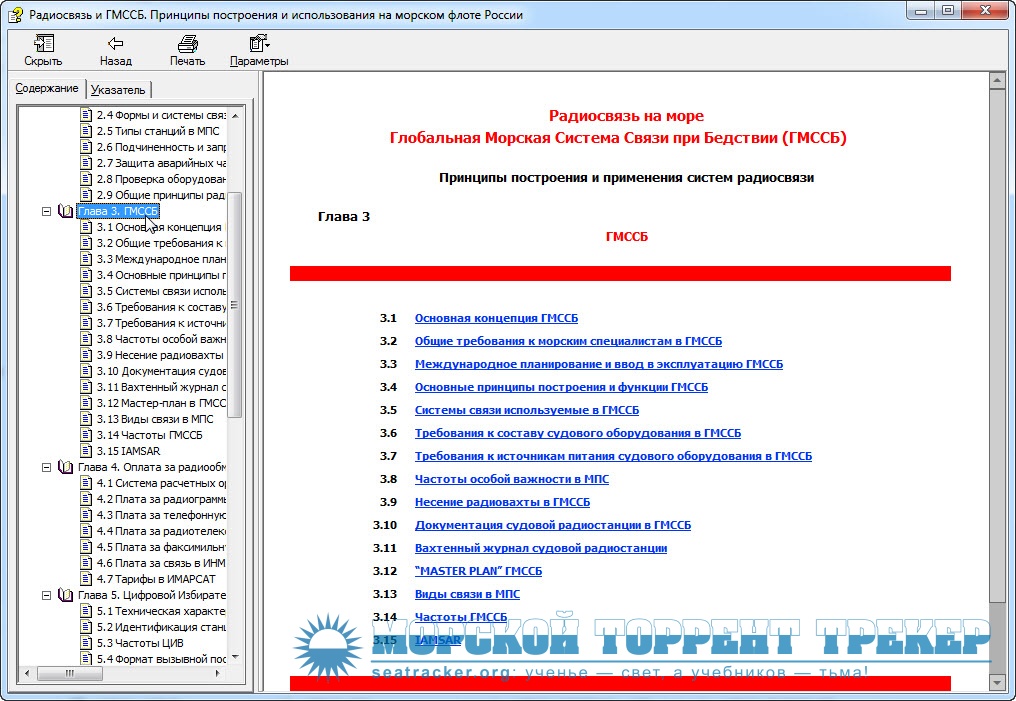Click the content pane scroll-up arrow

point(997,80)
